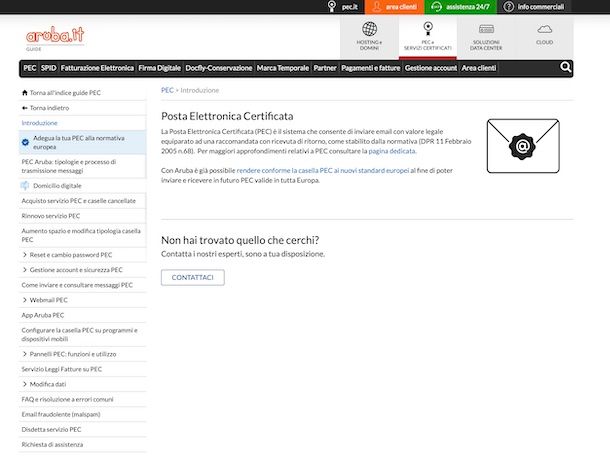Image resolution: width=610 pixels, height=459 pixels.
Task: Expand the Modifica dati section
Action: point(25,384)
